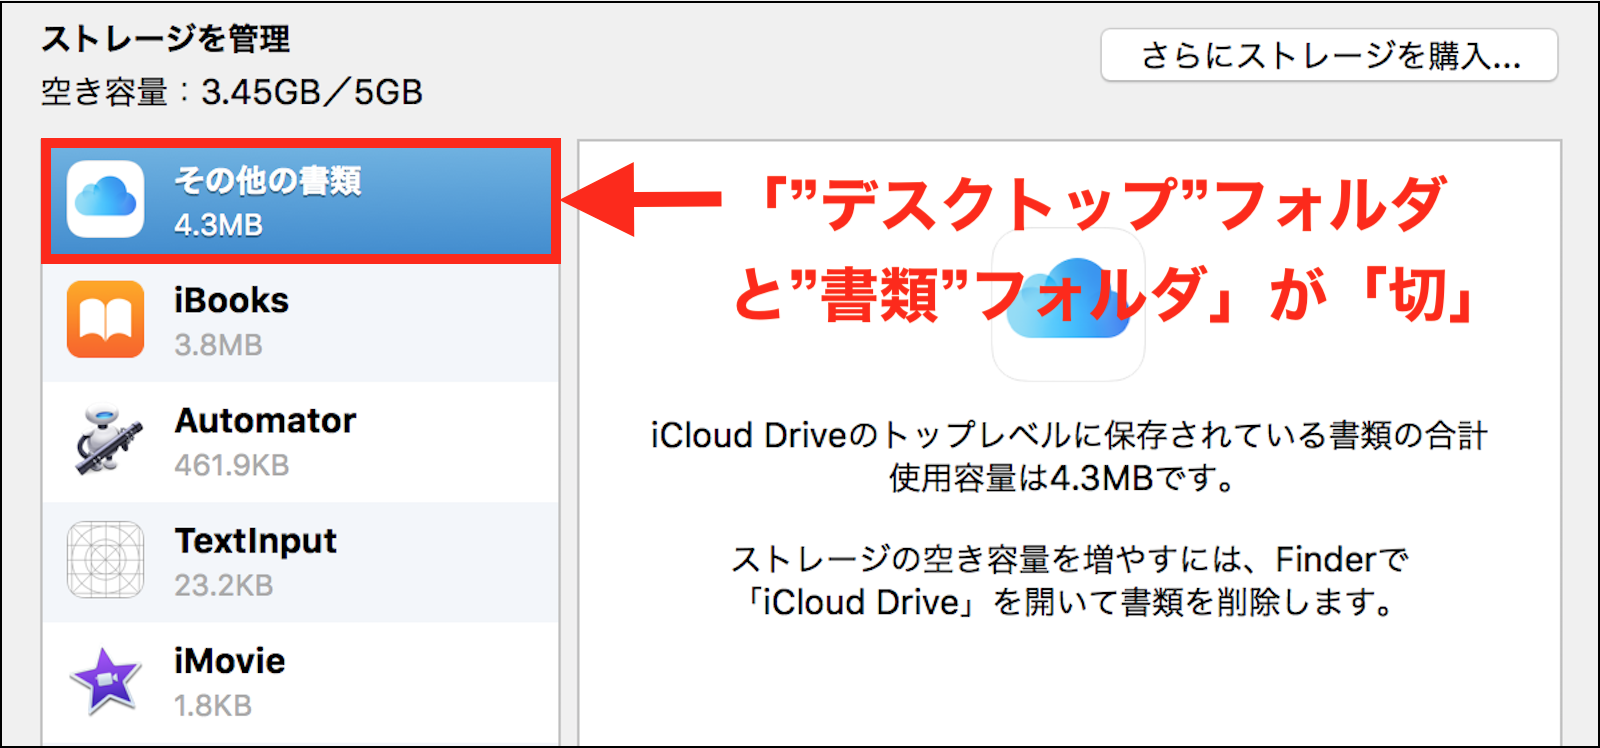Click the 23.2KB size under TextInput
The width and height of the screenshot is (1600, 748).
223,585
